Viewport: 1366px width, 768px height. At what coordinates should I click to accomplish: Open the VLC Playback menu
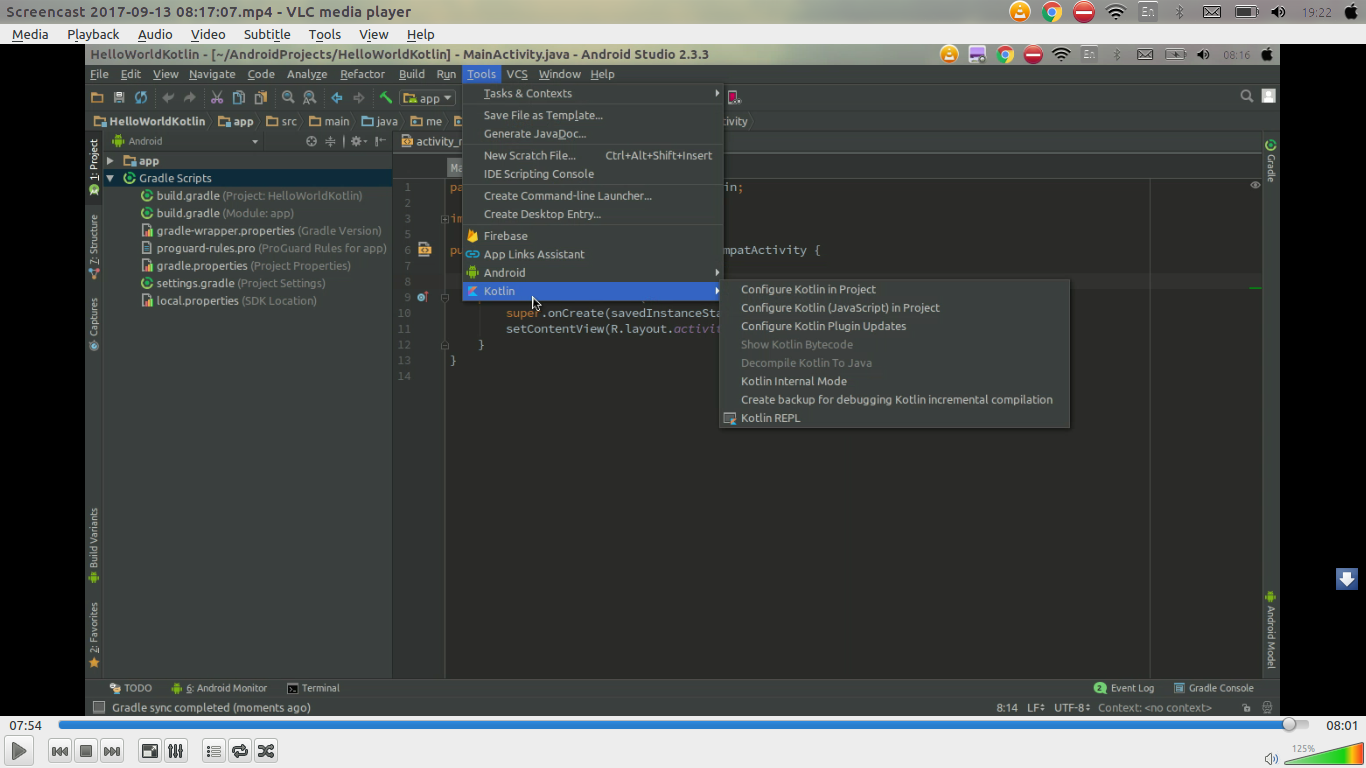[93, 34]
